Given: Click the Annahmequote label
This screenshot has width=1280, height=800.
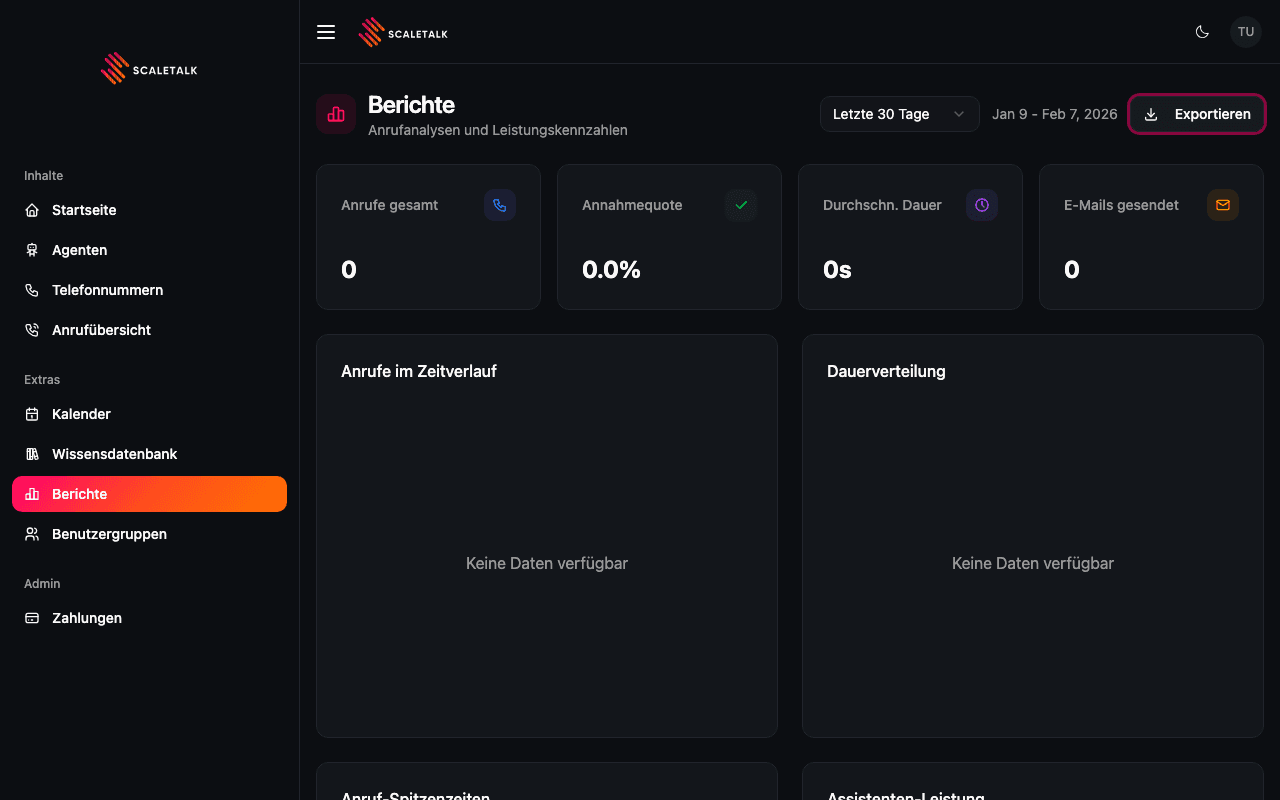Looking at the screenshot, I should (x=632, y=205).
